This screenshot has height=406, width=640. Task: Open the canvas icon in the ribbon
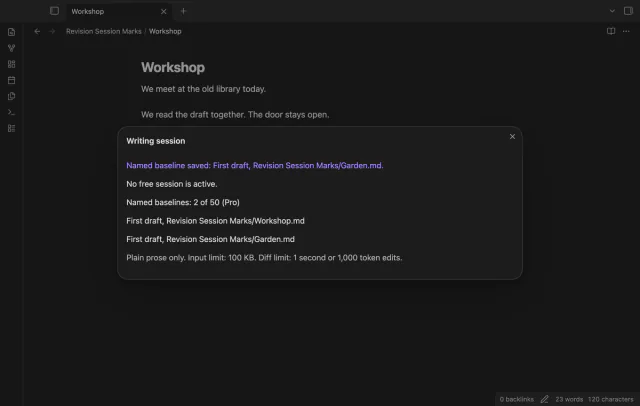(x=11, y=64)
